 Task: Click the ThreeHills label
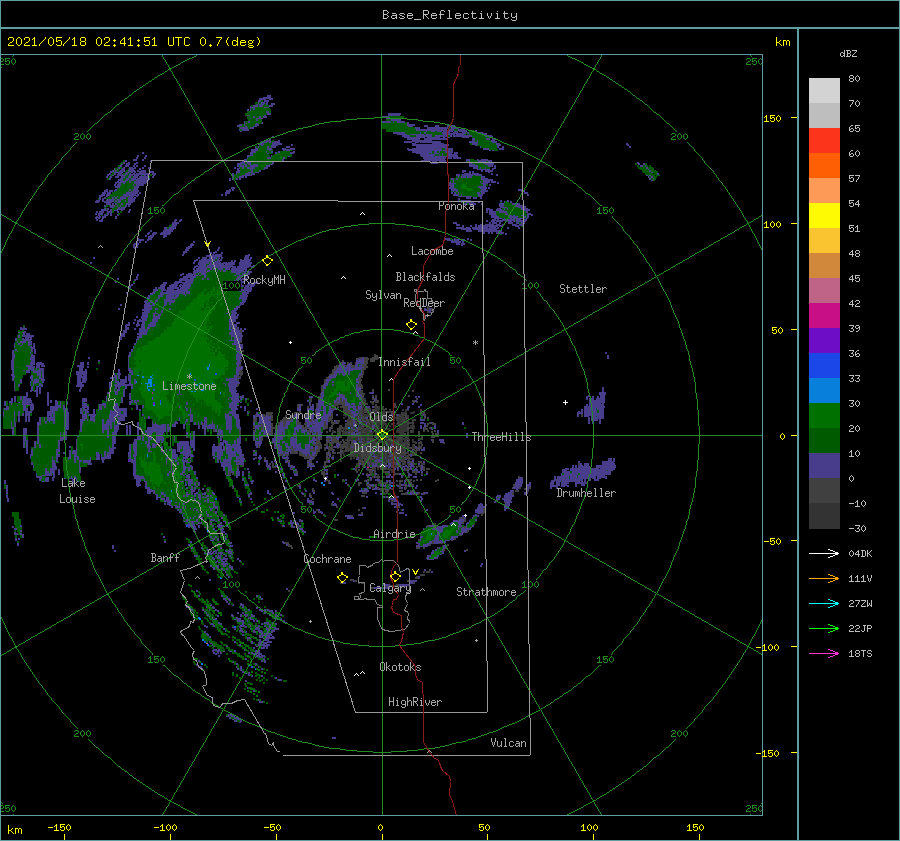coord(502,437)
